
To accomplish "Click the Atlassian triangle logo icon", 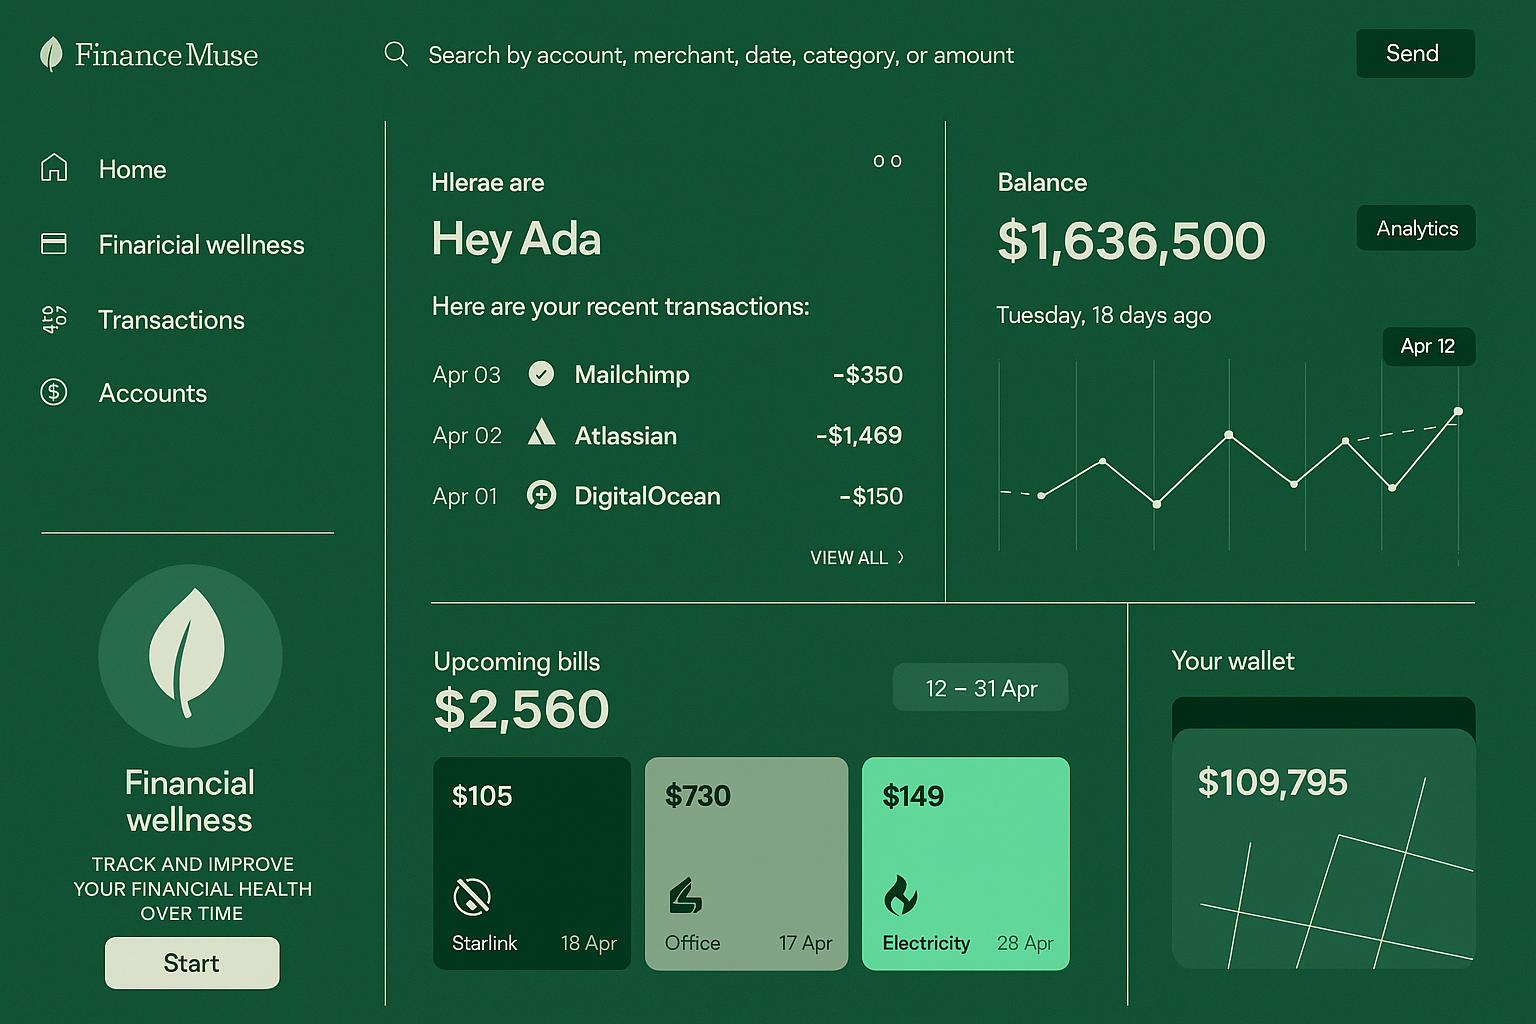I will pyautogui.click(x=541, y=433).
